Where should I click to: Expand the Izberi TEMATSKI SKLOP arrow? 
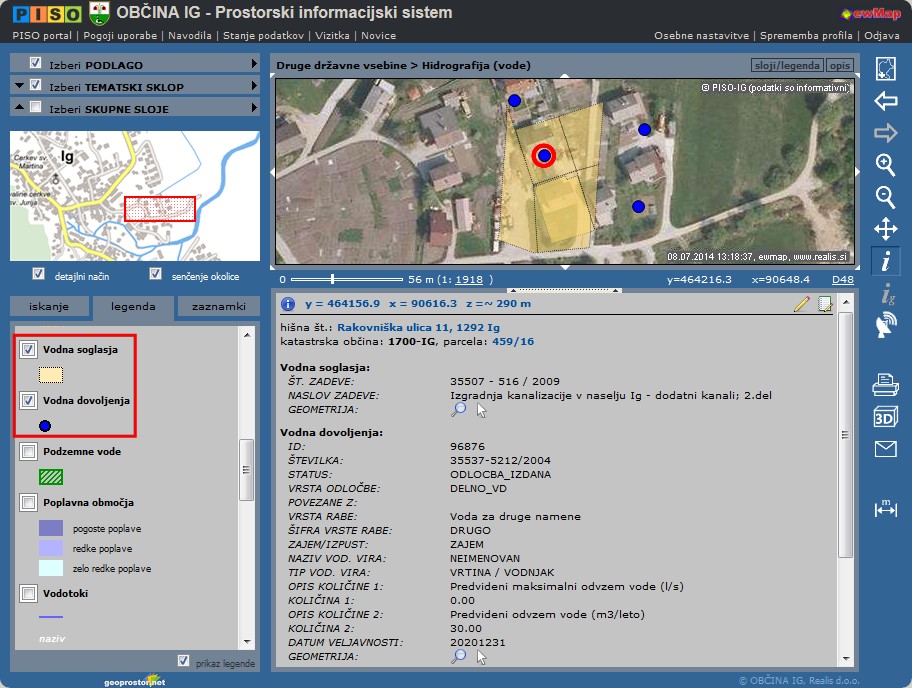tap(255, 87)
